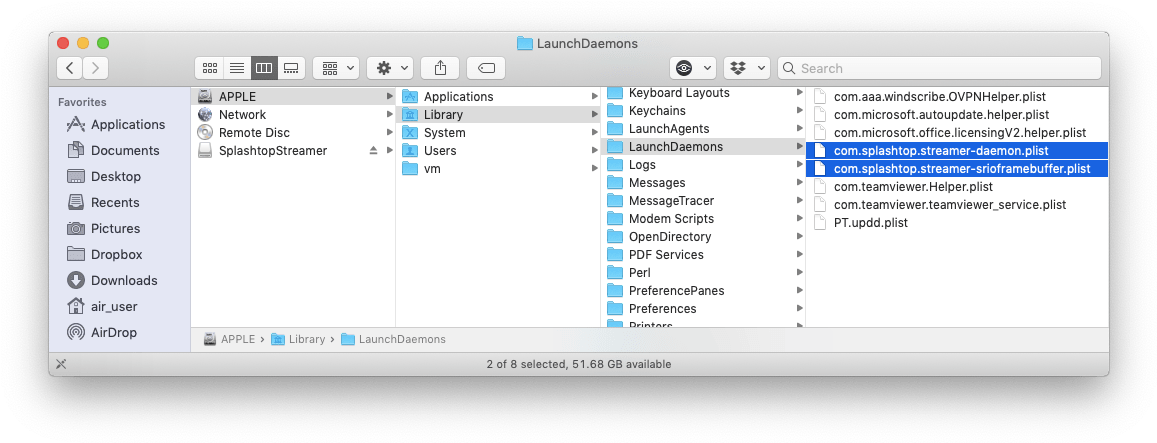Open the eye Quick Look dropdown
The width and height of the screenshot is (1157, 443).
tap(693, 68)
